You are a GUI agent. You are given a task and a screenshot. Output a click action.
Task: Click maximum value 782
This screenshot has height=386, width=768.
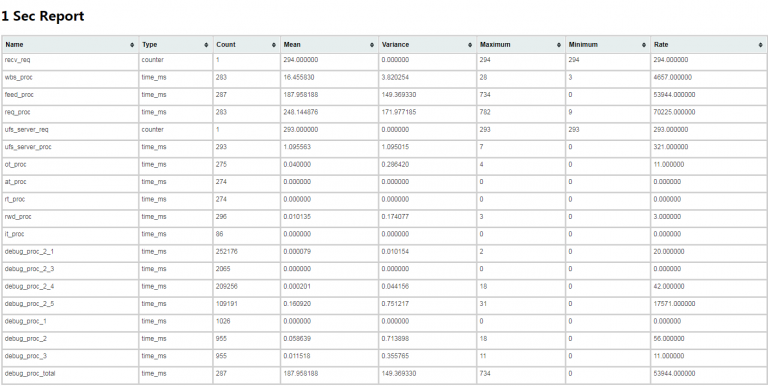pos(485,112)
